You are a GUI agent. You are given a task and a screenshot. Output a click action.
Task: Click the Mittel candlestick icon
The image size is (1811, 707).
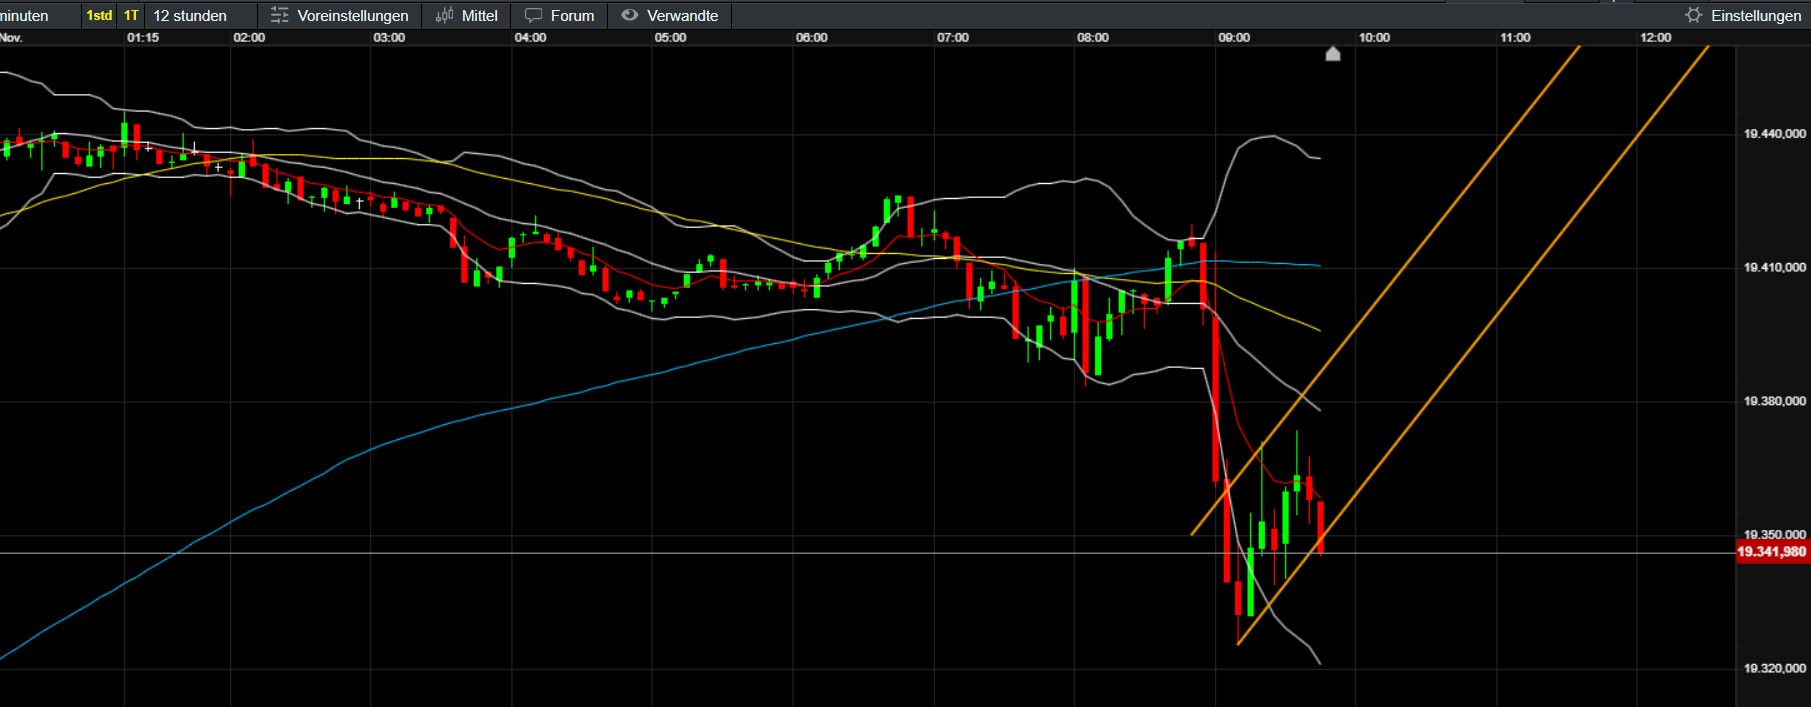[444, 15]
